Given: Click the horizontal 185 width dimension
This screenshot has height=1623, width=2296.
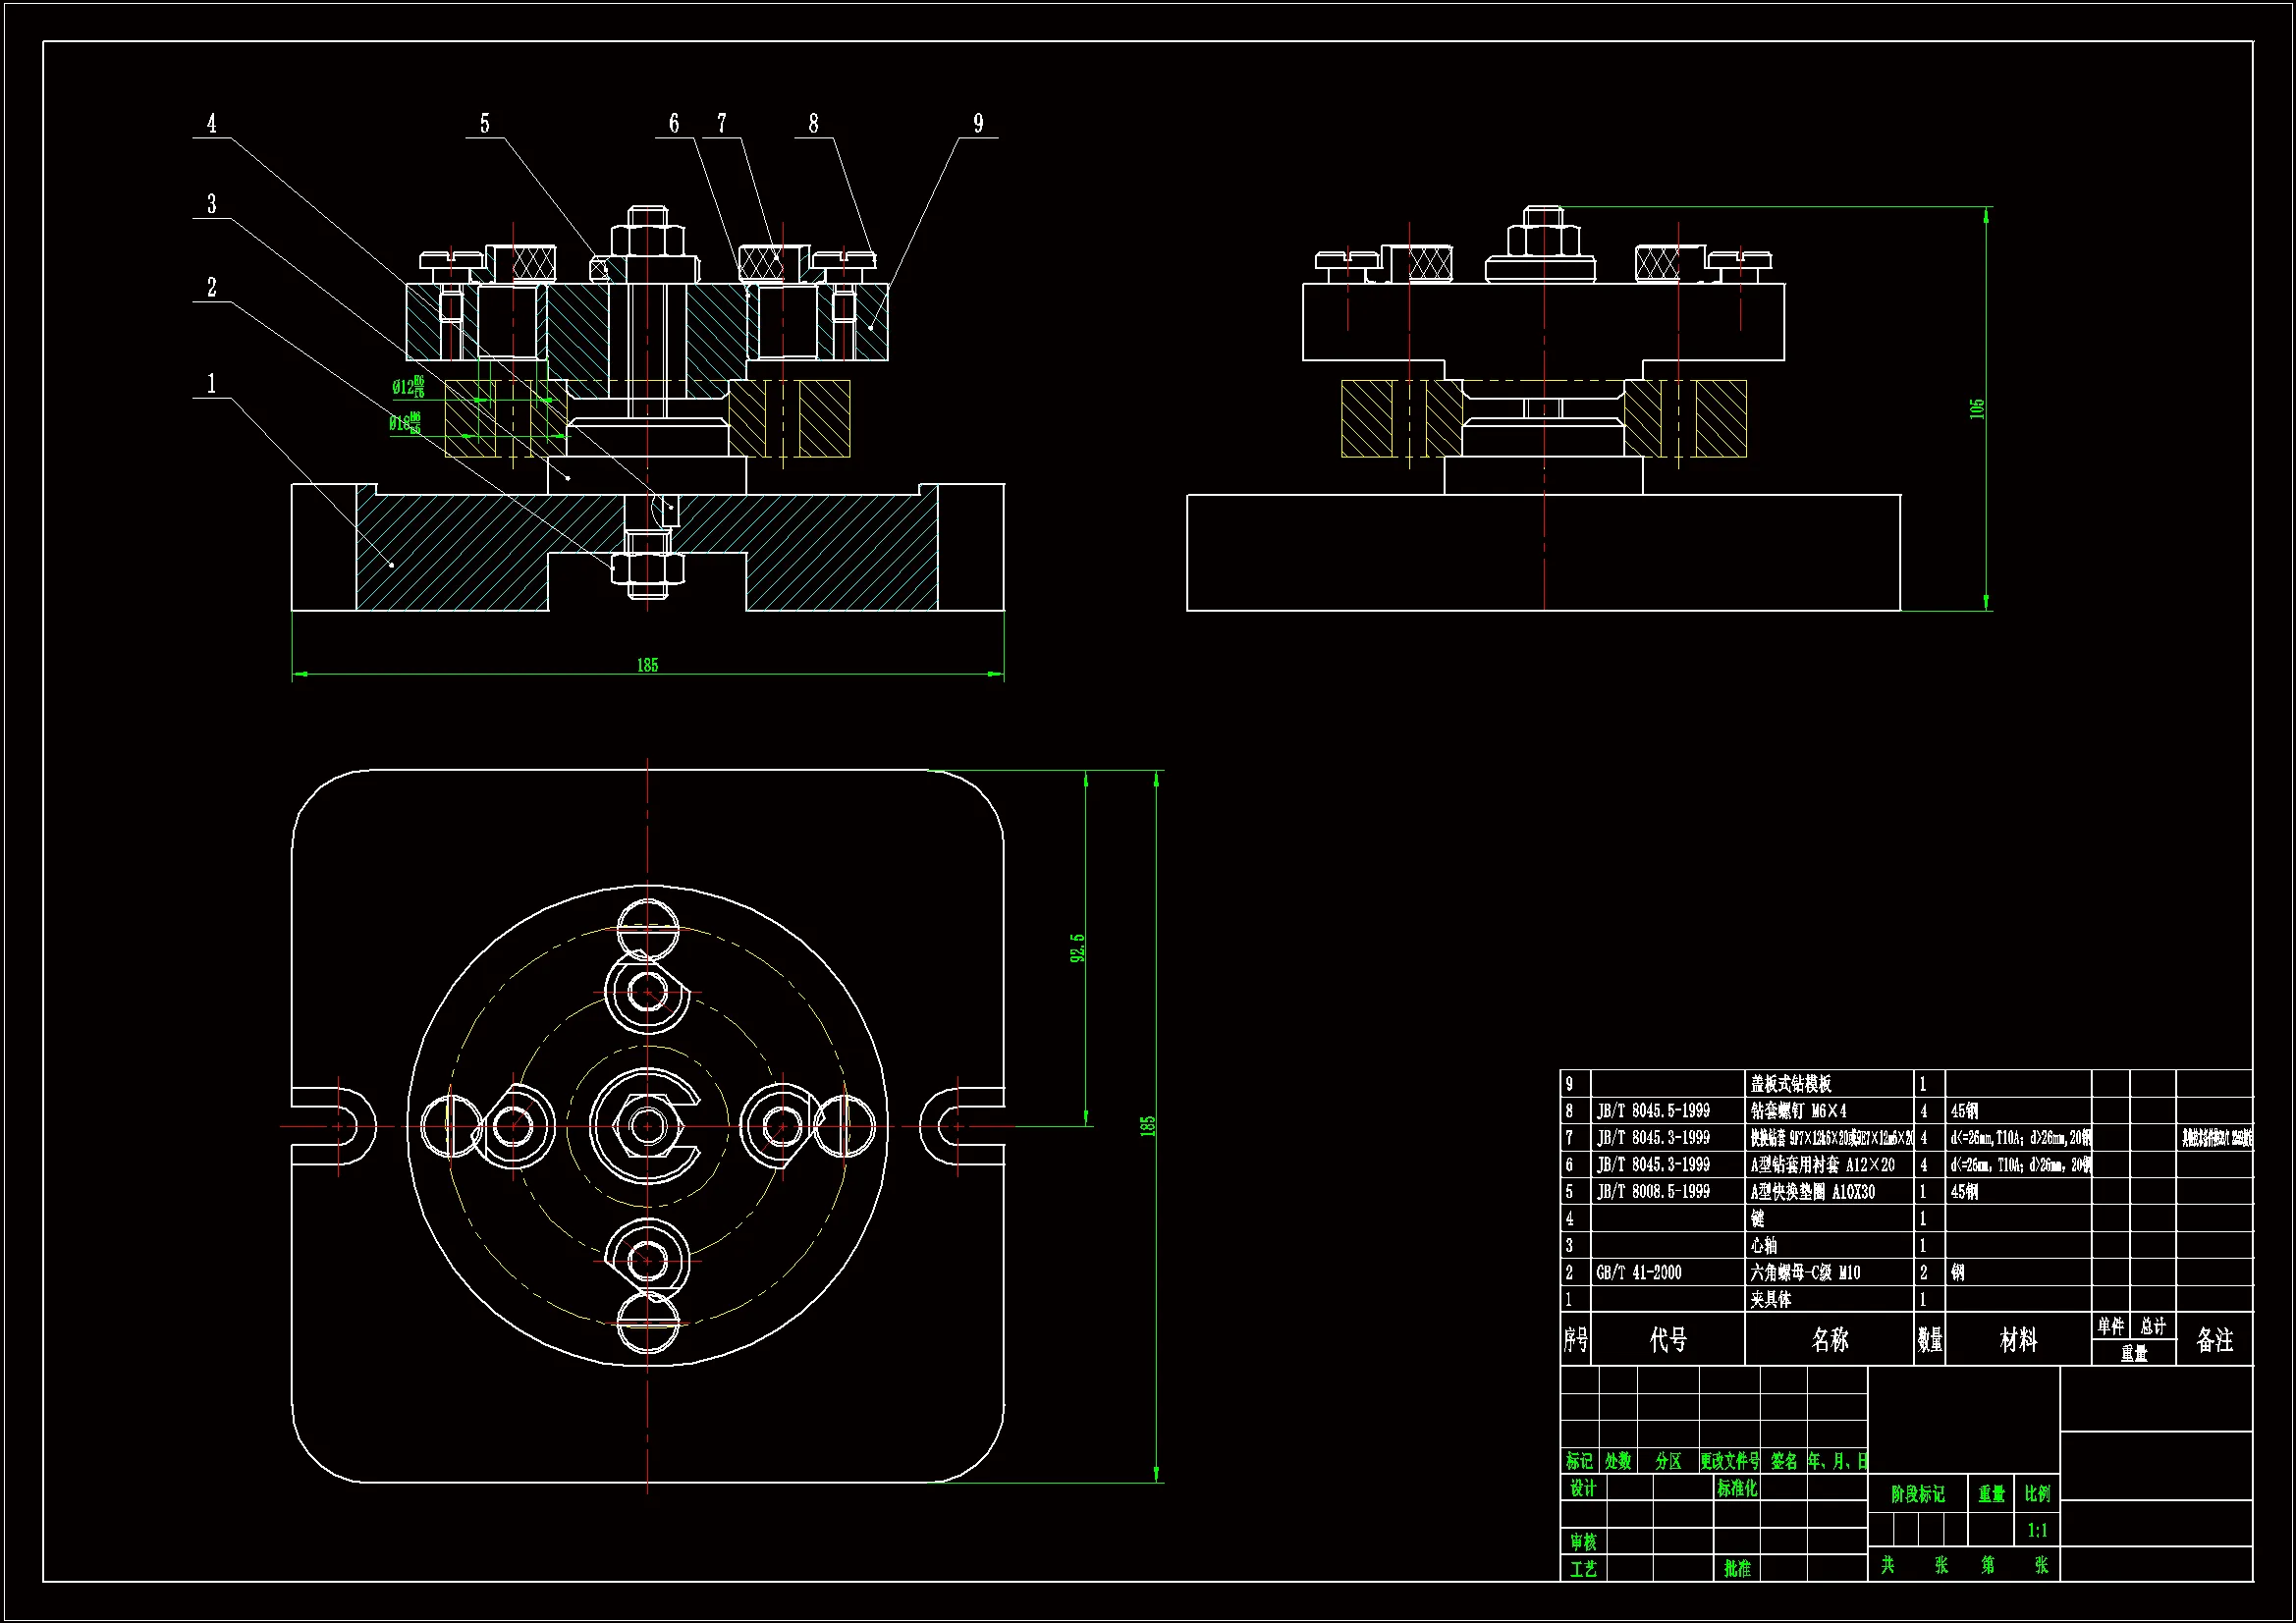Looking at the screenshot, I should point(647,665).
